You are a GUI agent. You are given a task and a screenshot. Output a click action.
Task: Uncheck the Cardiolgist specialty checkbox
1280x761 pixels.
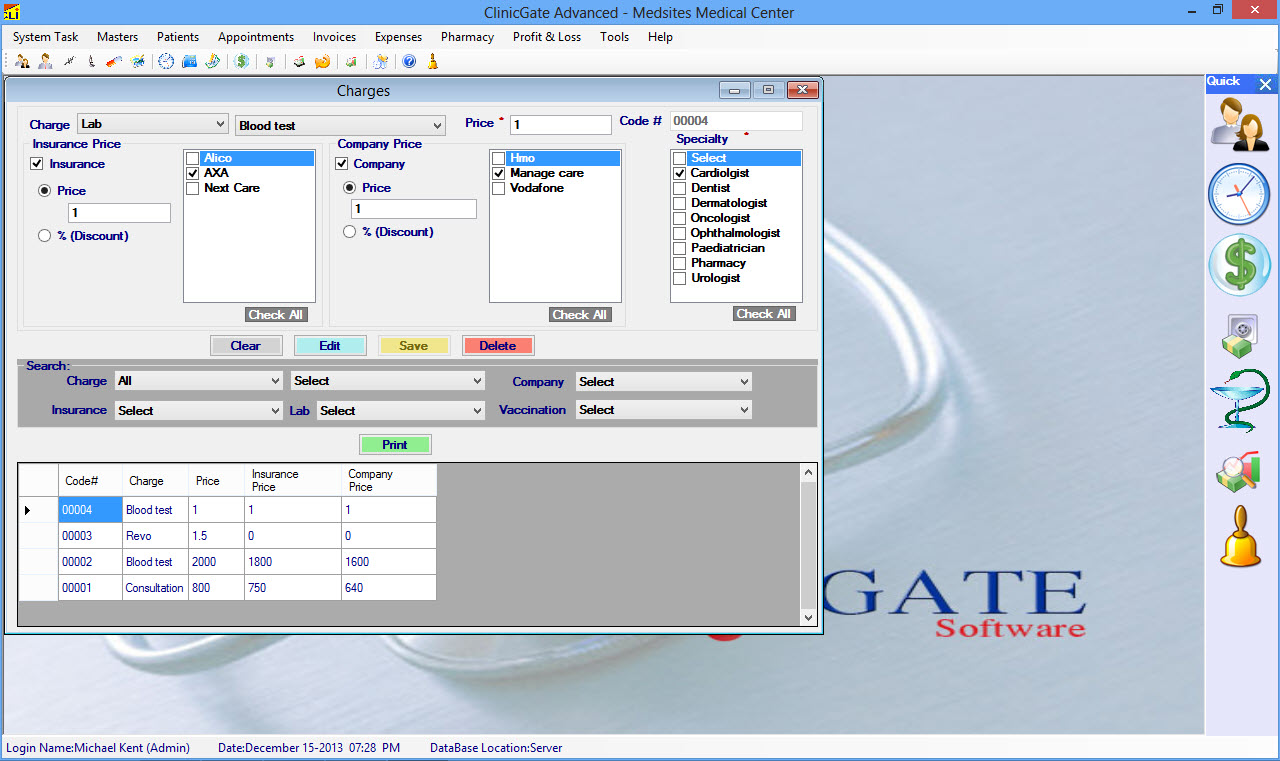680,174
